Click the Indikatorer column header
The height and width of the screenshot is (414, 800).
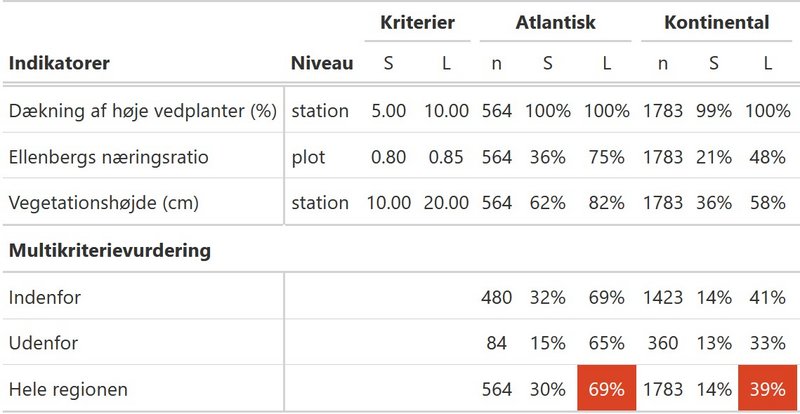pyautogui.click(x=59, y=63)
